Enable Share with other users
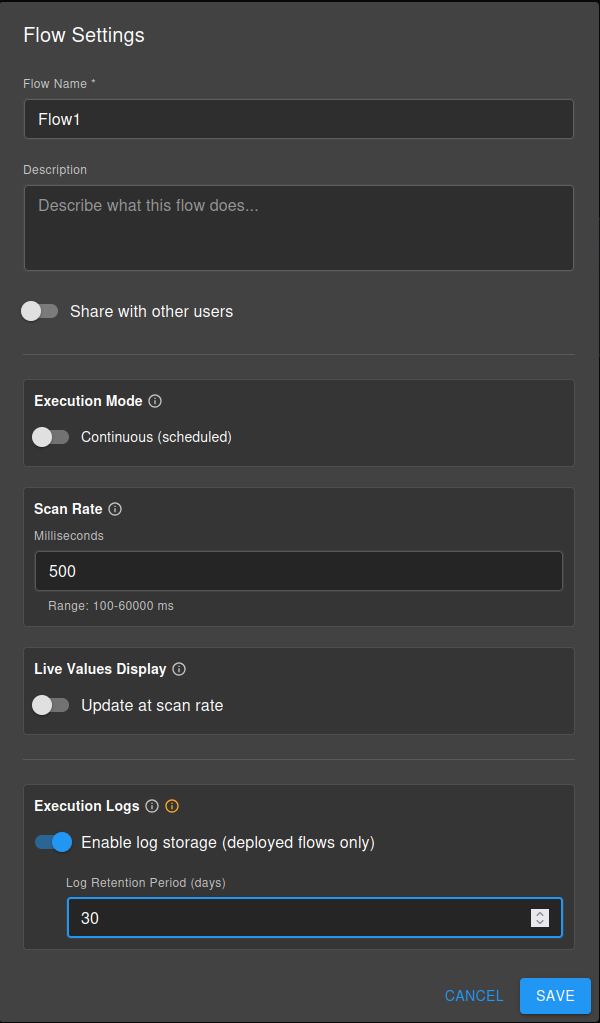This screenshot has width=600, height=1023. 40,311
